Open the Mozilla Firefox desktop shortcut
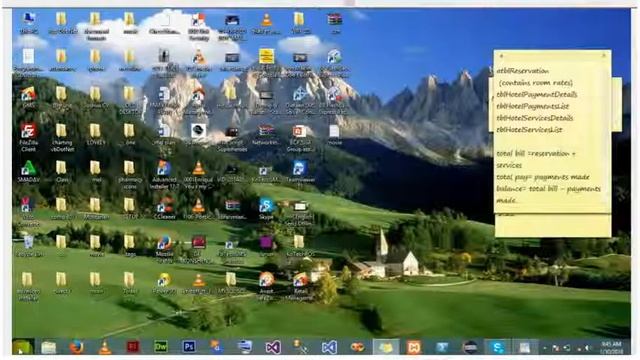The height and width of the screenshot is (360, 640). pyautogui.click(x=164, y=249)
